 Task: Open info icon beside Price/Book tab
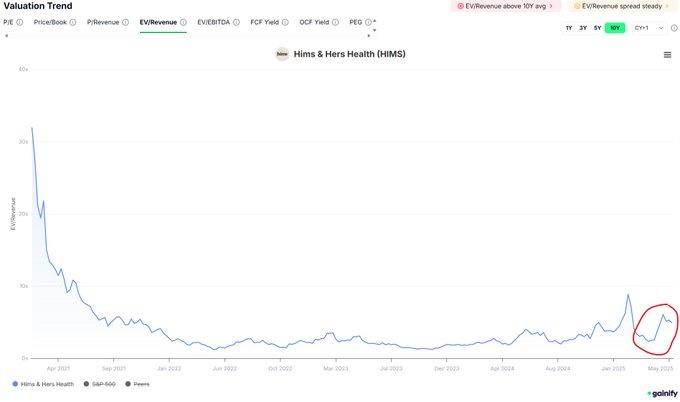pyautogui.click(x=73, y=22)
